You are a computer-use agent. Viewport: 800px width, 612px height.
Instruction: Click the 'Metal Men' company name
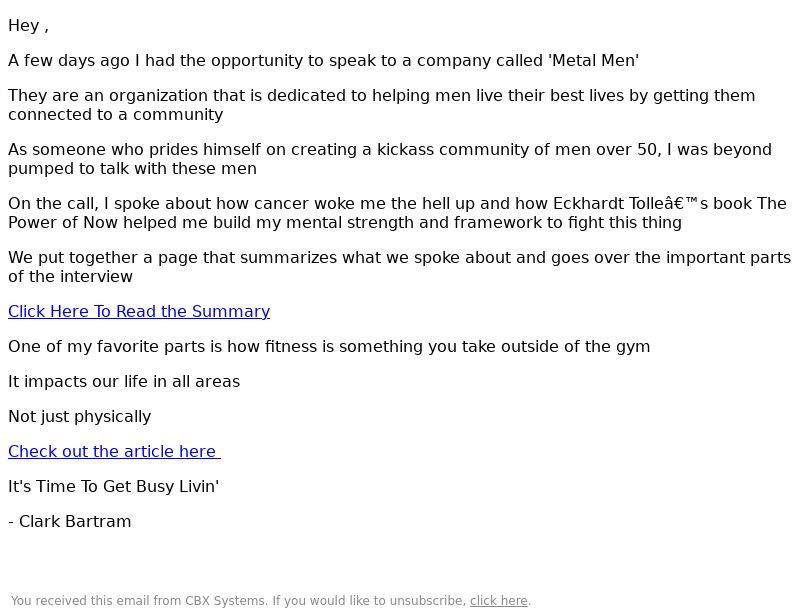pyautogui.click(x=593, y=60)
